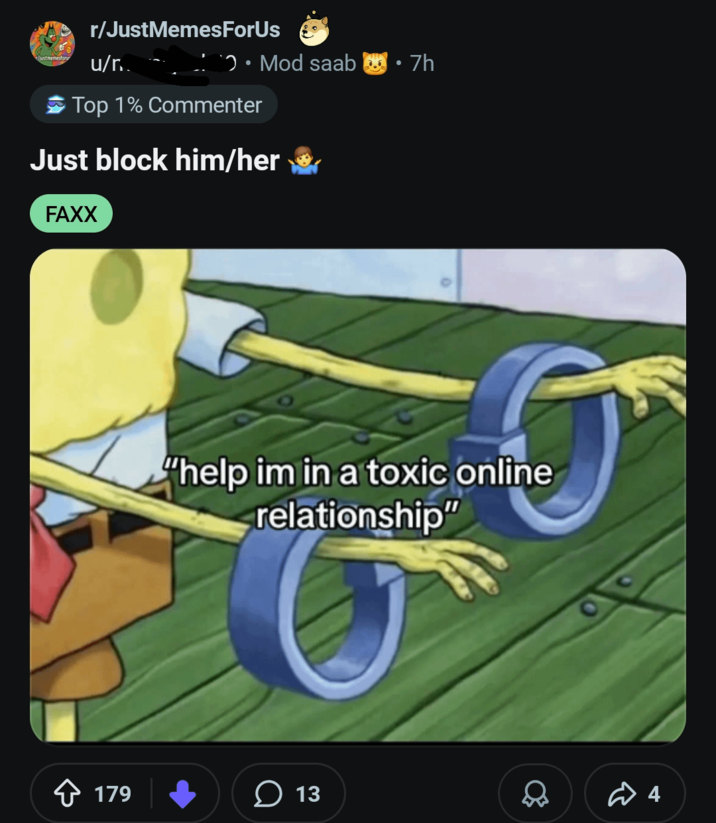Filter posts by the FAXX flair
This screenshot has width=716, height=823.
(71, 213)
